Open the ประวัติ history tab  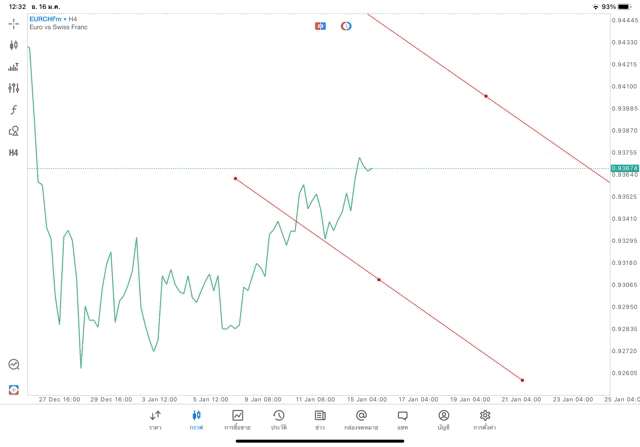tap(278, 420)
